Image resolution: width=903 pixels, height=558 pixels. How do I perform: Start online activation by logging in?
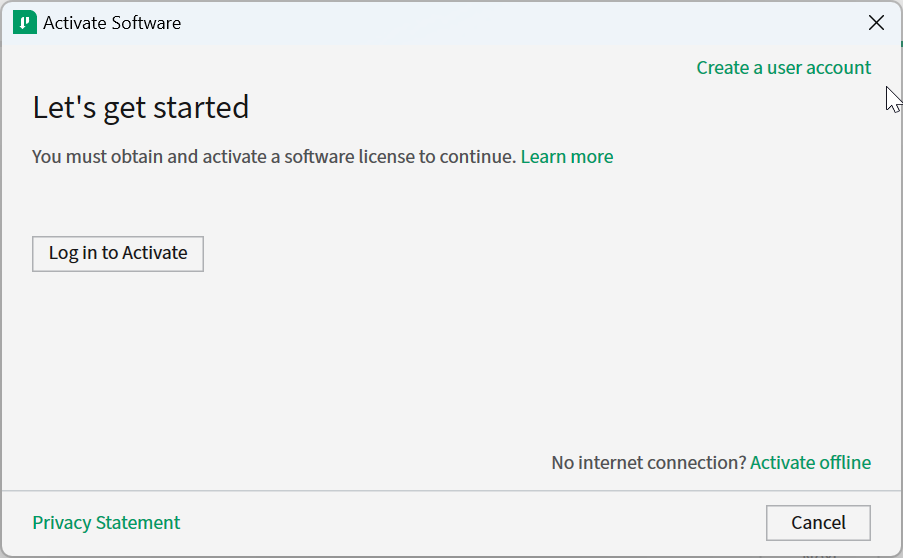point(118,254)
